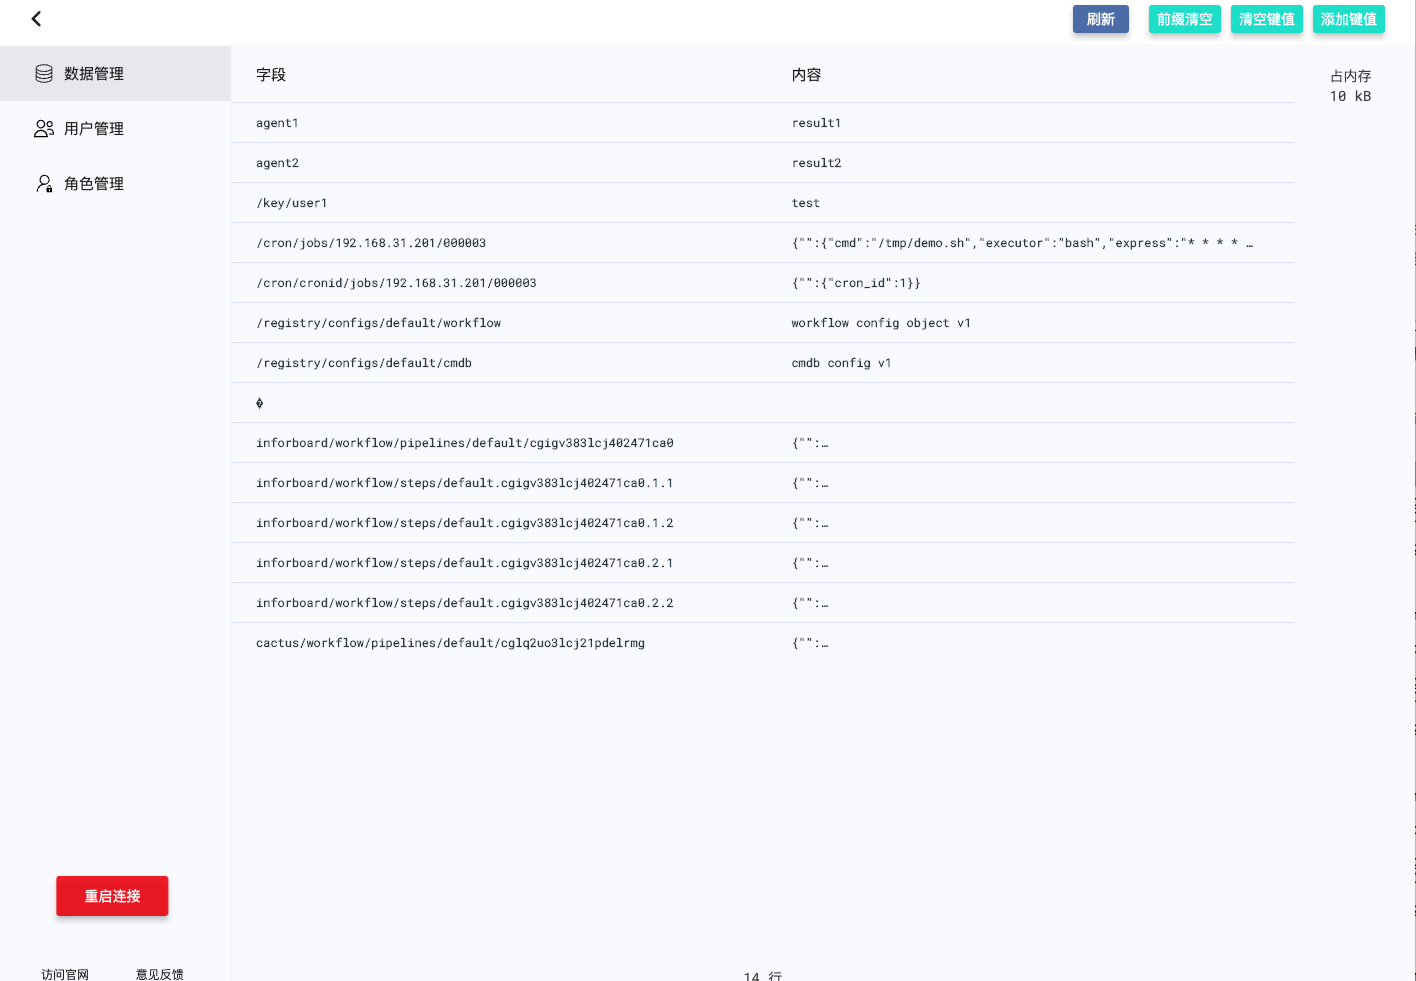Select the row with the diamond symbol key
Viewport: 1416px width, 981px height.
point(763,403)
